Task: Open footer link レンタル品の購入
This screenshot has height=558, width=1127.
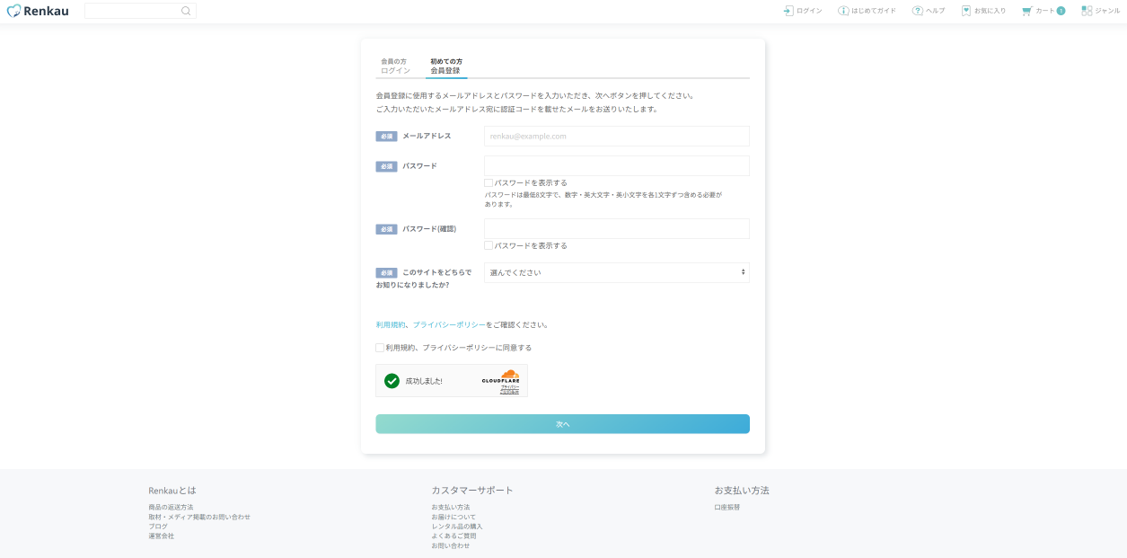Action: pyautogui.click(x=457, y=526)
